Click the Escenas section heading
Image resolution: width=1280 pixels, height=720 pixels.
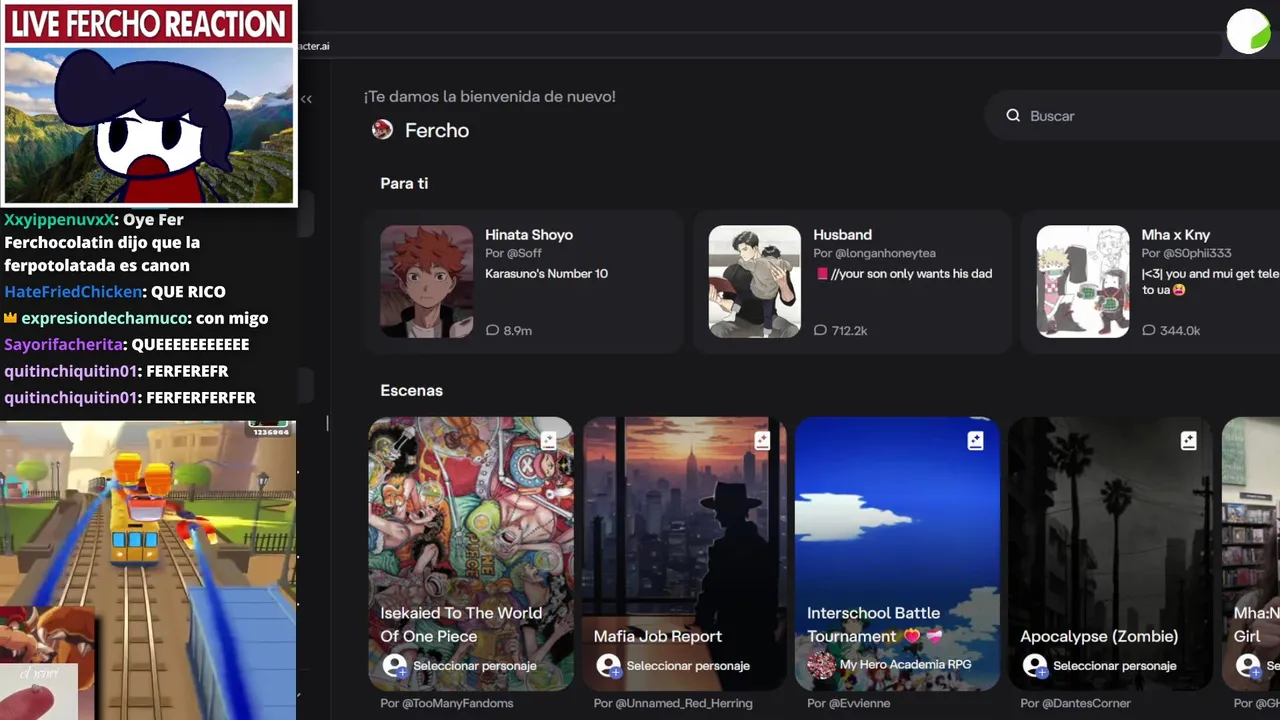[411, 391]
